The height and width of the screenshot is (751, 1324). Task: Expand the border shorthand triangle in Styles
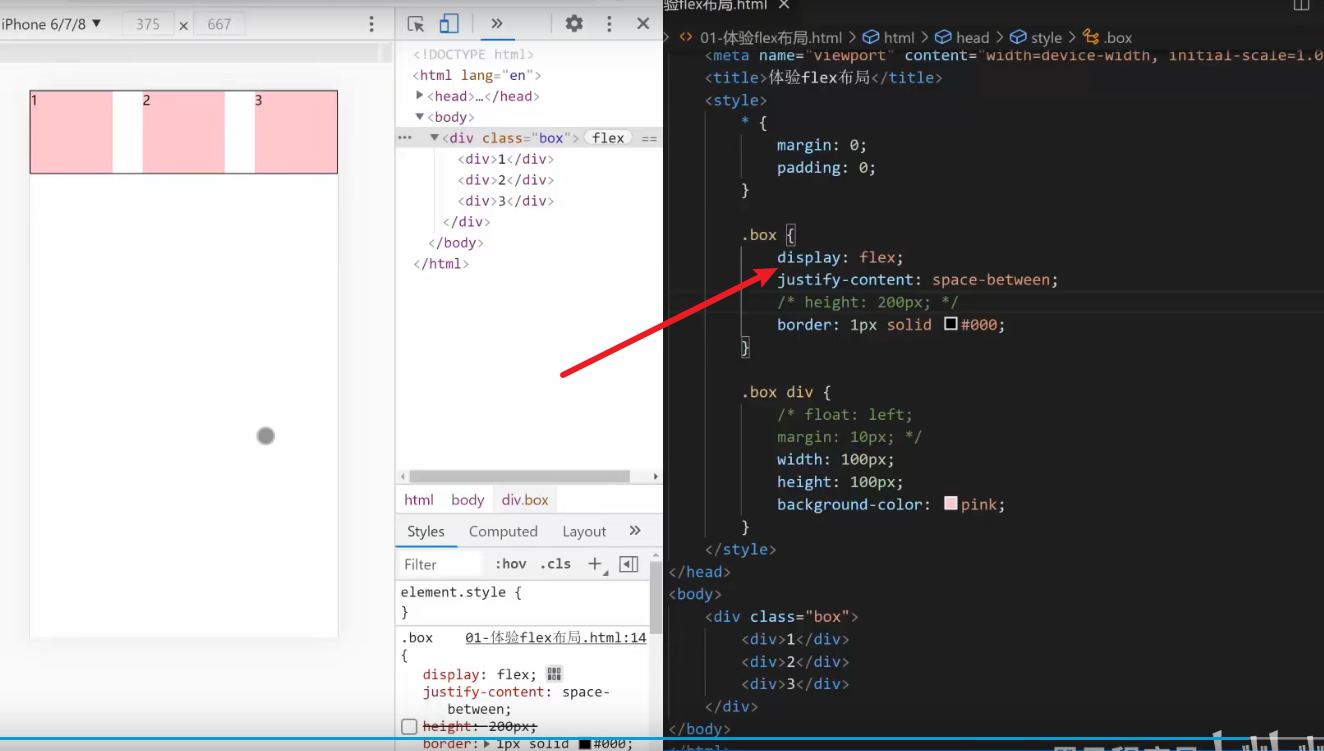[487, 743]
